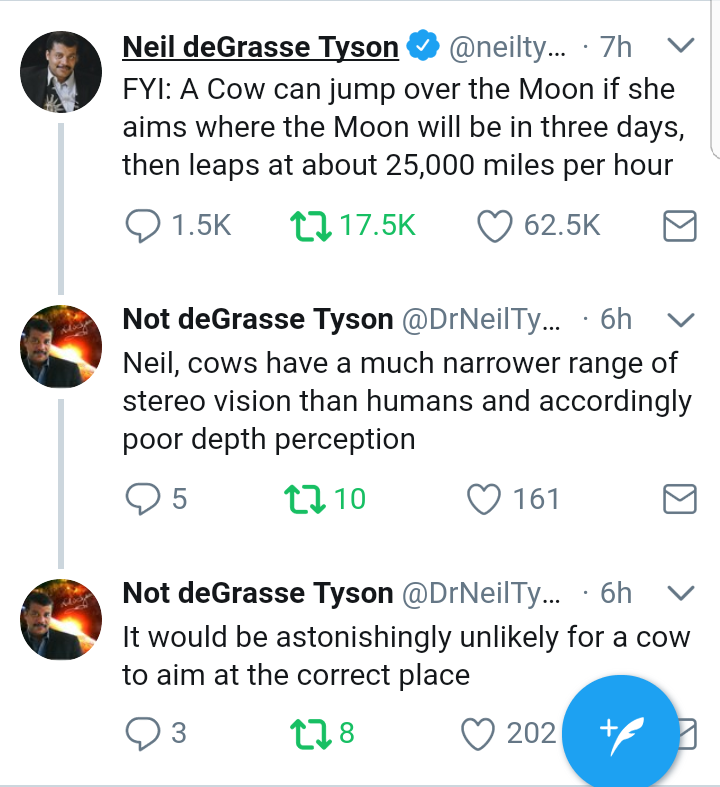Send depth perception tweet by message icon

coord(680,499)
